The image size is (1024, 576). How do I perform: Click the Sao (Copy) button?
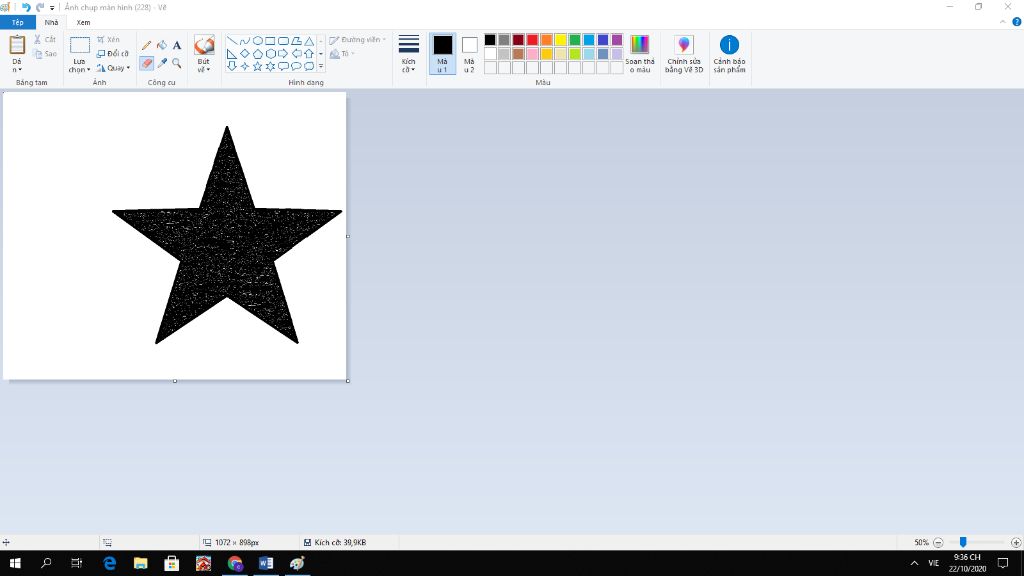tap(45, 54)
